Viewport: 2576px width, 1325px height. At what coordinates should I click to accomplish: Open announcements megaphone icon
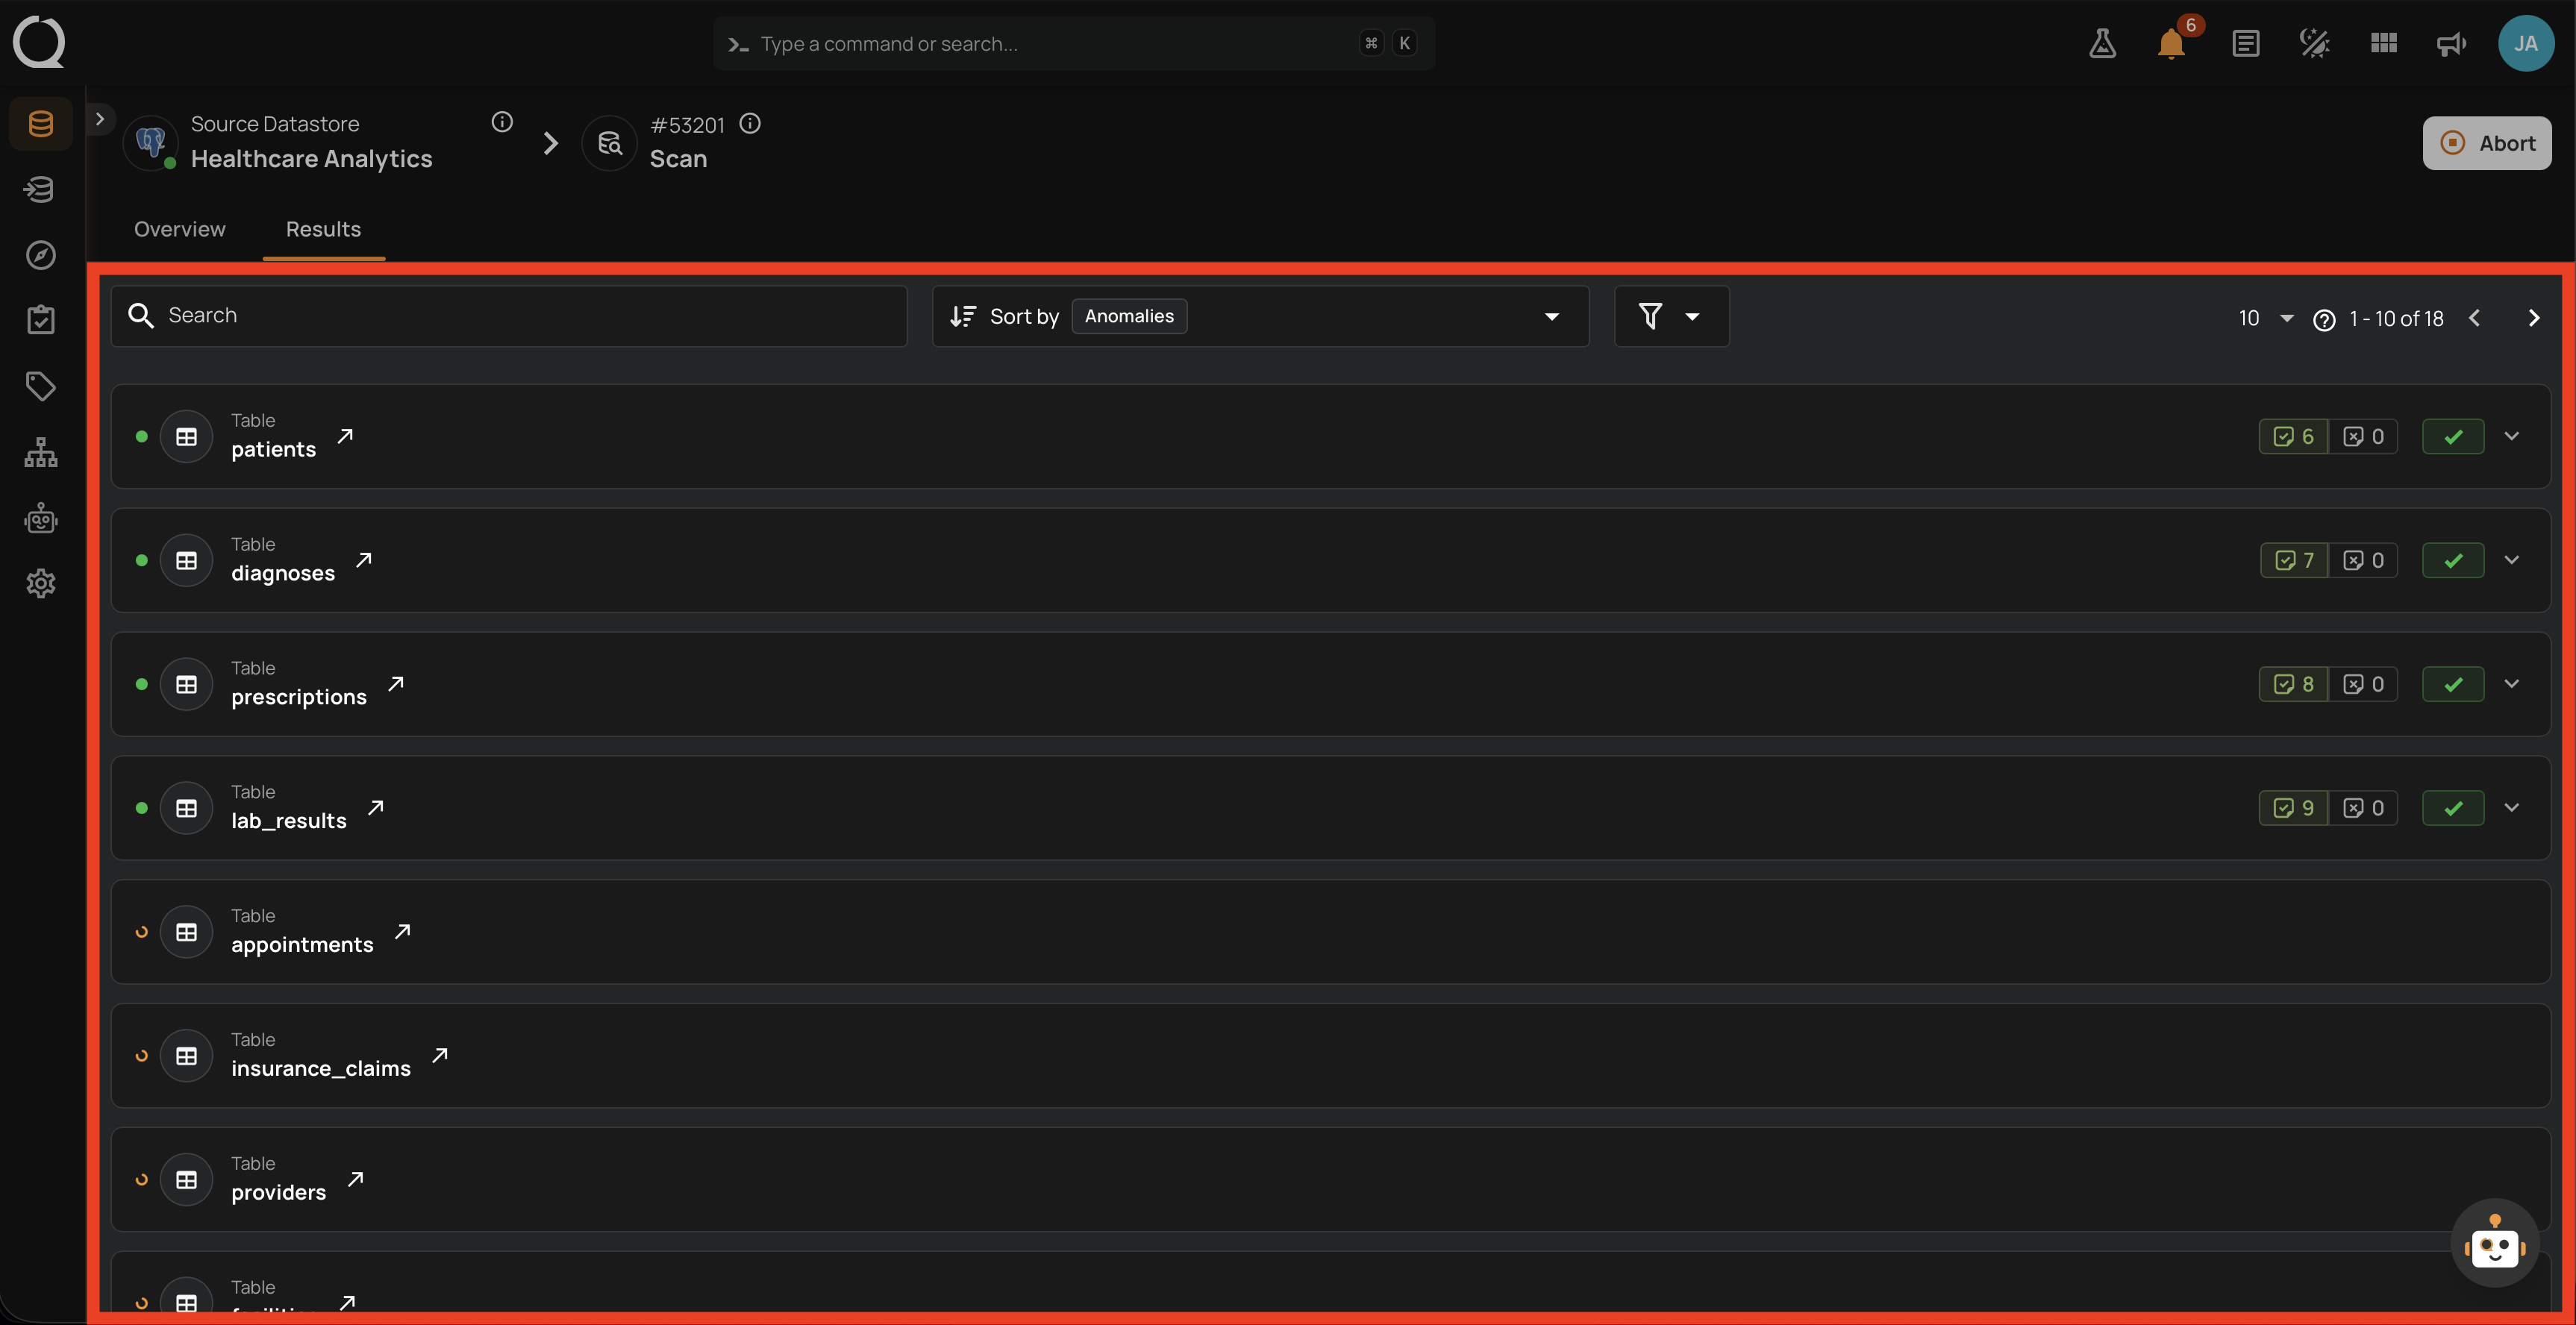pyautogui.click(x=2451, y=44)
